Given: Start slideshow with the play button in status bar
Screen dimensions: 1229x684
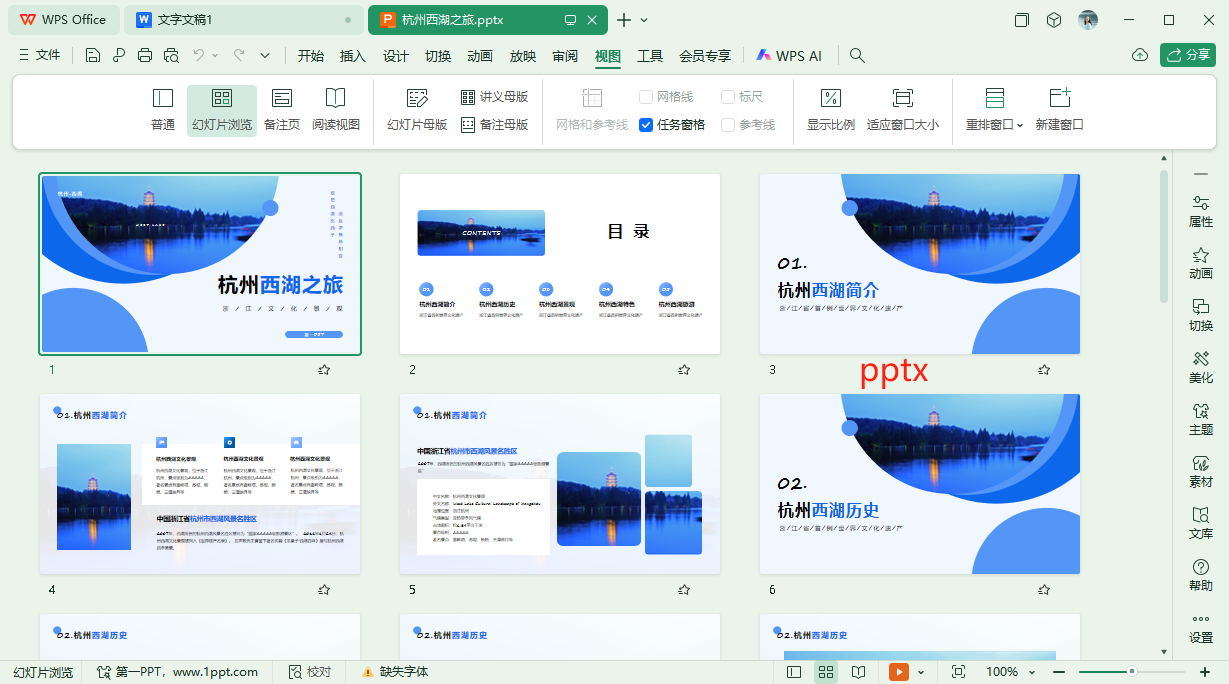Looking at the screenshot, I should 897,671.
